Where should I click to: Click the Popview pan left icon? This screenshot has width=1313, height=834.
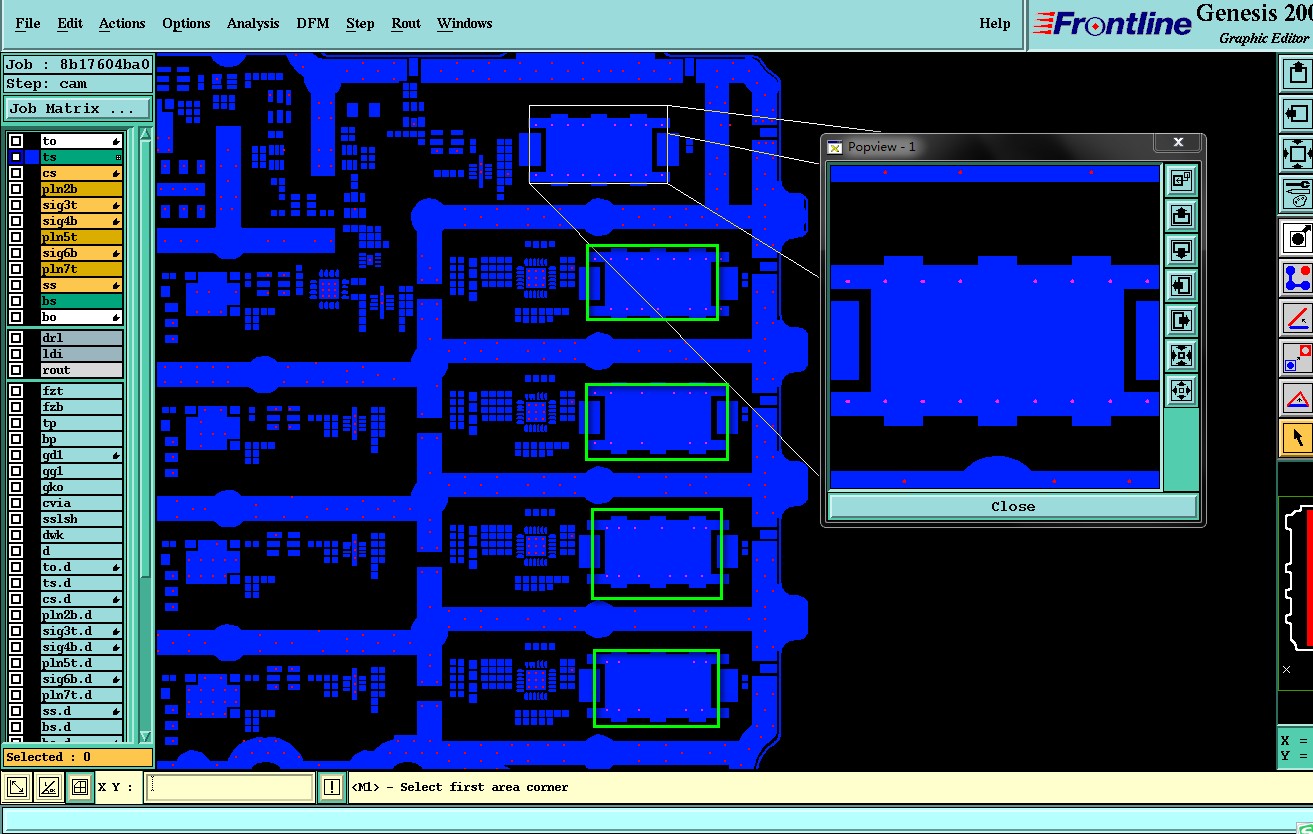click(x=1181, y=286)
